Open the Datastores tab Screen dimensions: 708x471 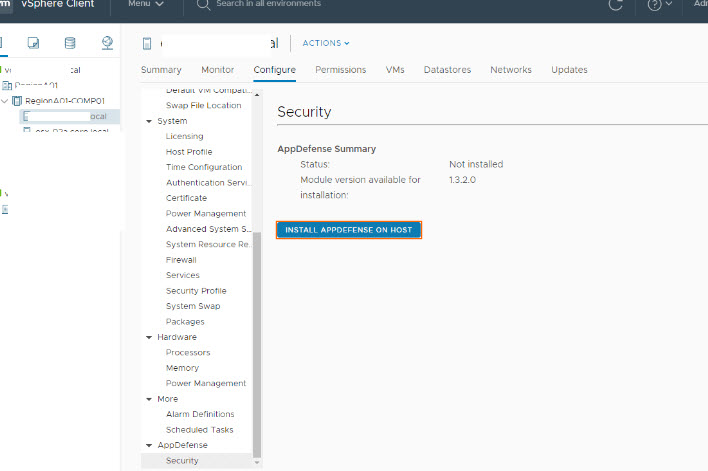tap(446, 70)
